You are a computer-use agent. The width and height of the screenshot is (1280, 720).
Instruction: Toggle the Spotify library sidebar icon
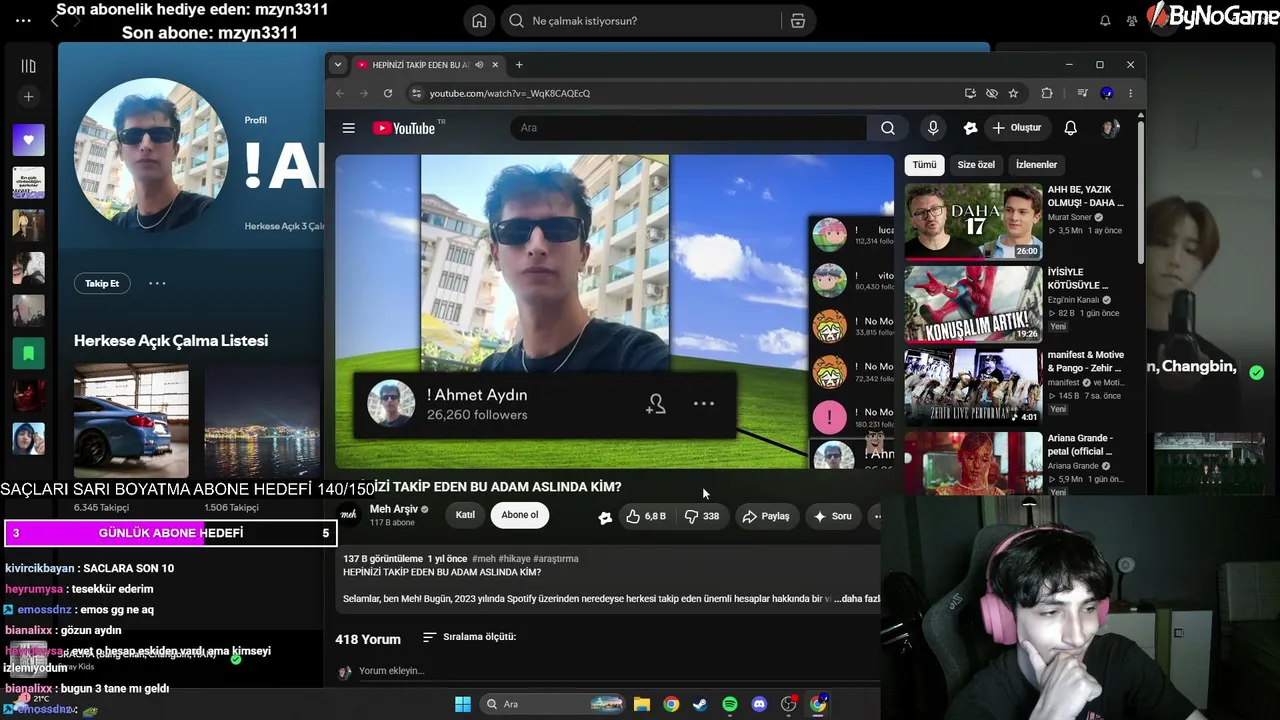pyautogui.click(x=28, y=66)
